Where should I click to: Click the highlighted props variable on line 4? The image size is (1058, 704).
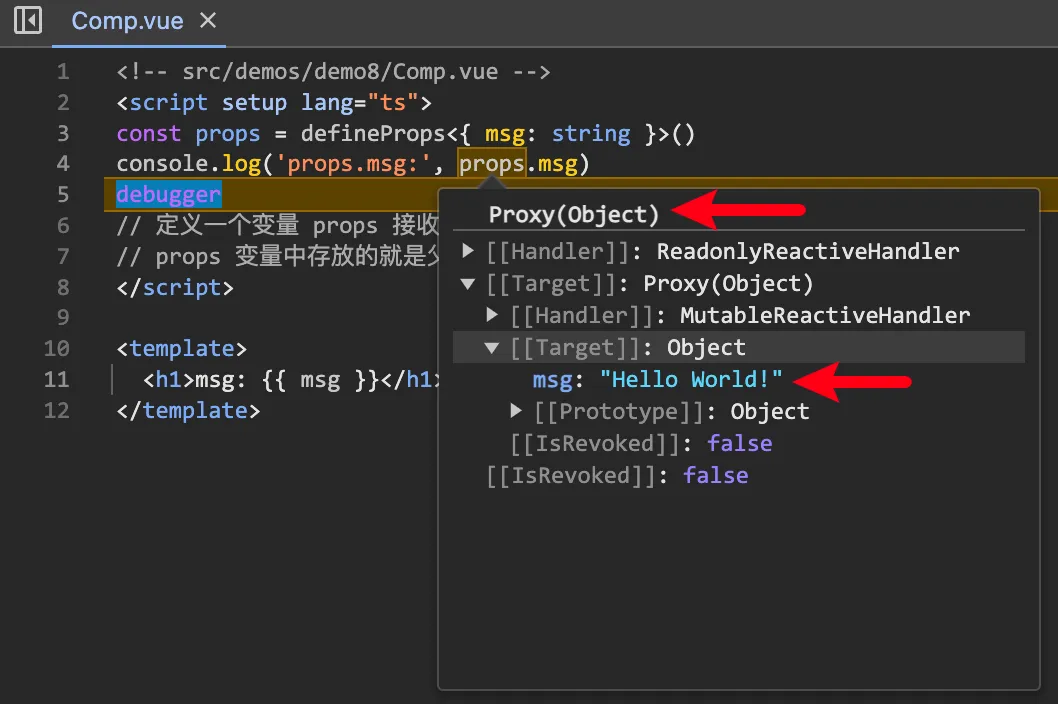pyautogui.click(x=491, y=164)
